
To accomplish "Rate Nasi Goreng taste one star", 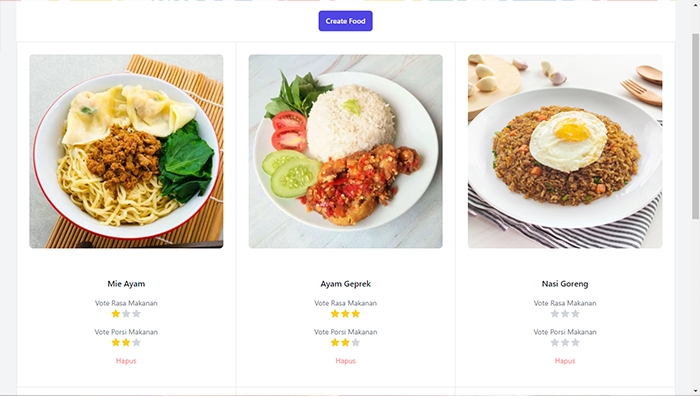I will (x=554, y=314).
